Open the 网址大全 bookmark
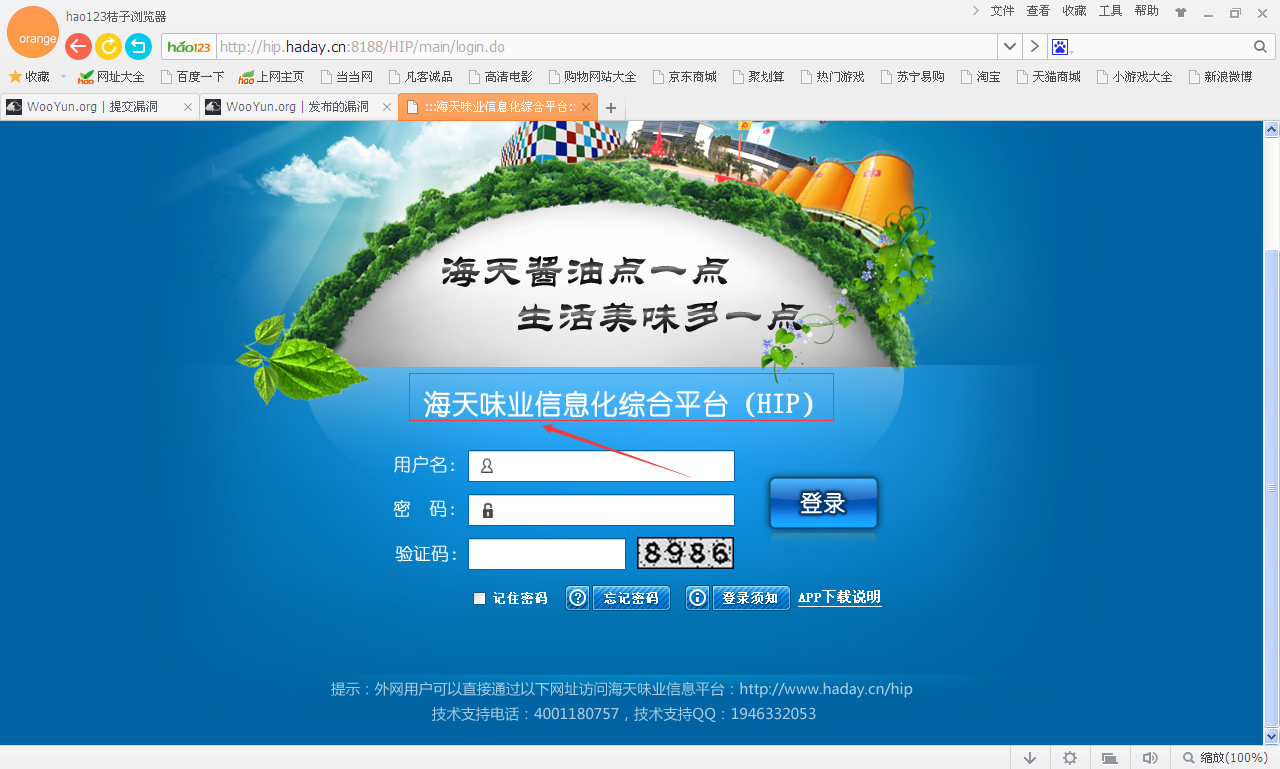Viewport: 1280px width, 769px height. point(111,77)
